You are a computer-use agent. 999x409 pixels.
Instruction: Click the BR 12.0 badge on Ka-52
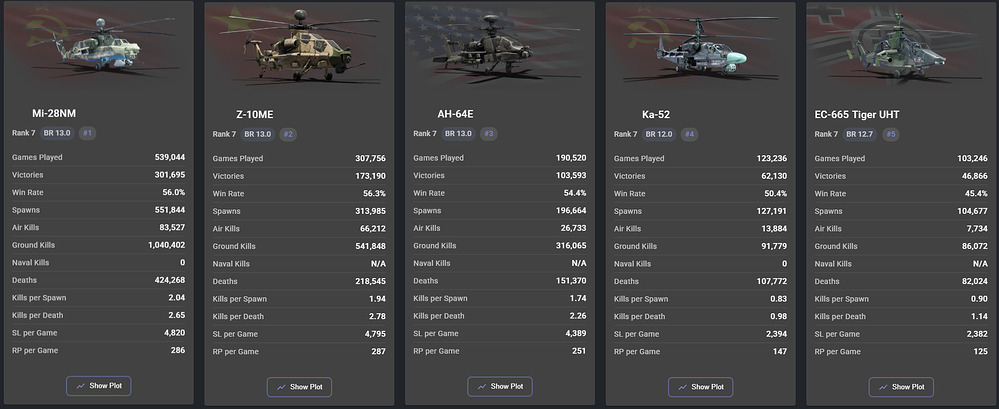point(659,134)
